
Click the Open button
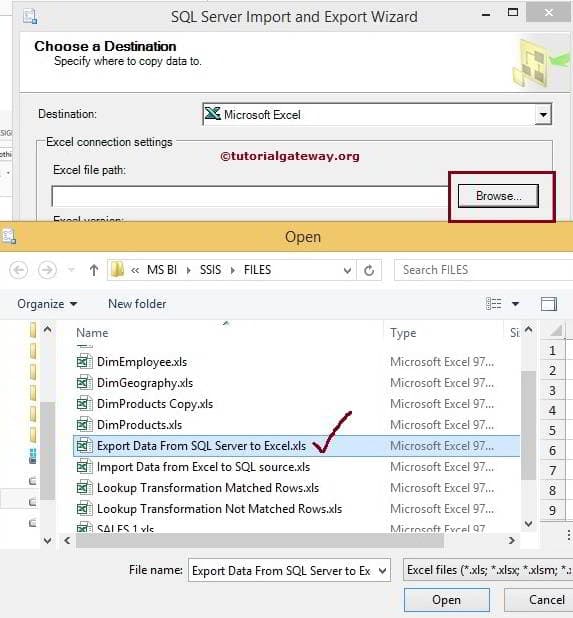tap(446, 599)
